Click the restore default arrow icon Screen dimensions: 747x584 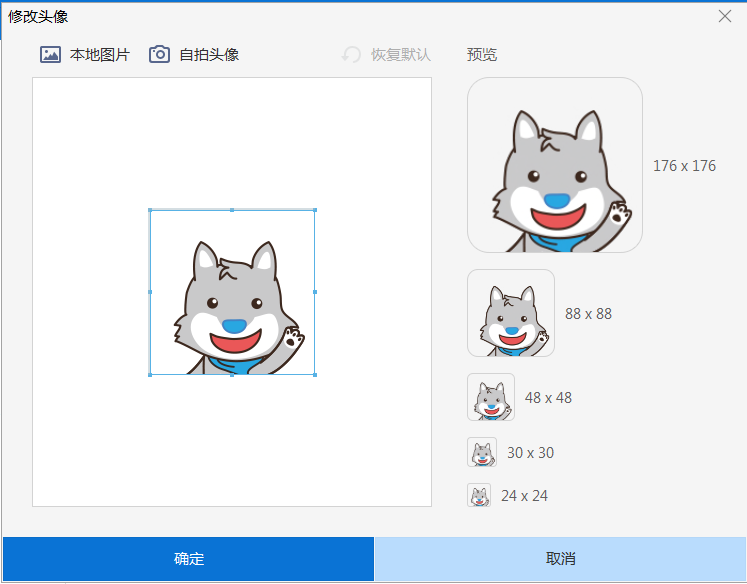click(x=351, y=55)
